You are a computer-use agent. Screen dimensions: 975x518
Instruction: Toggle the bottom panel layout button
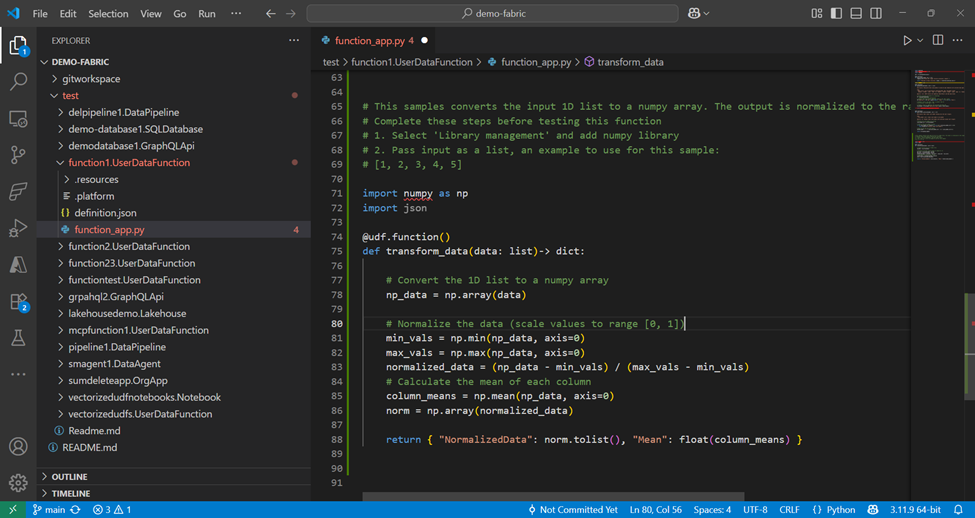(856, 14)
